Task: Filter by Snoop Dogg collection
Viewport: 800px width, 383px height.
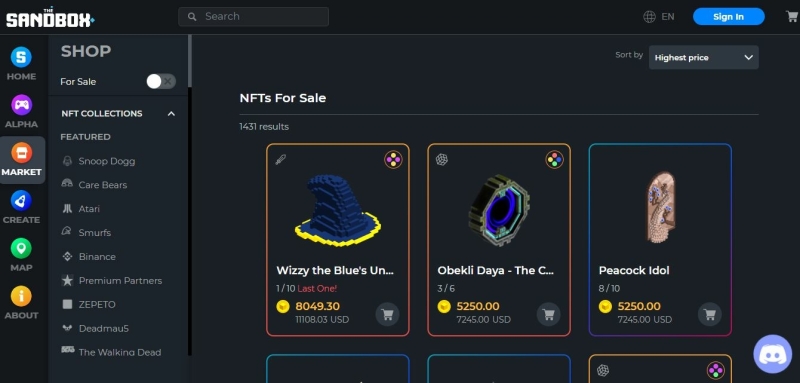Action: click(107, 161)
